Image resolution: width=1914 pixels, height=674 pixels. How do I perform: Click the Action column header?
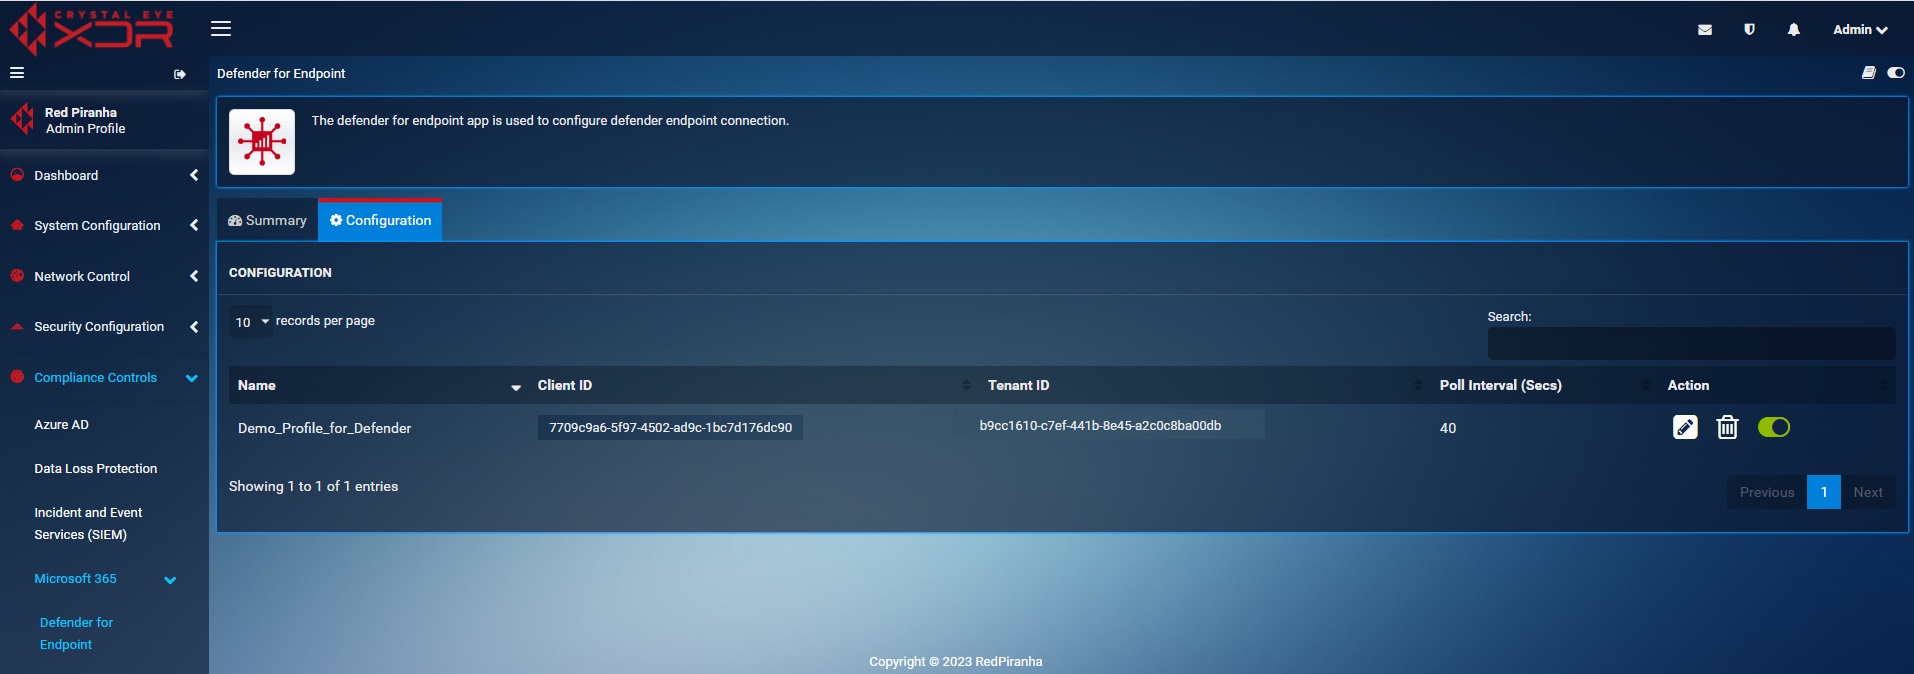click(1777, 386)
